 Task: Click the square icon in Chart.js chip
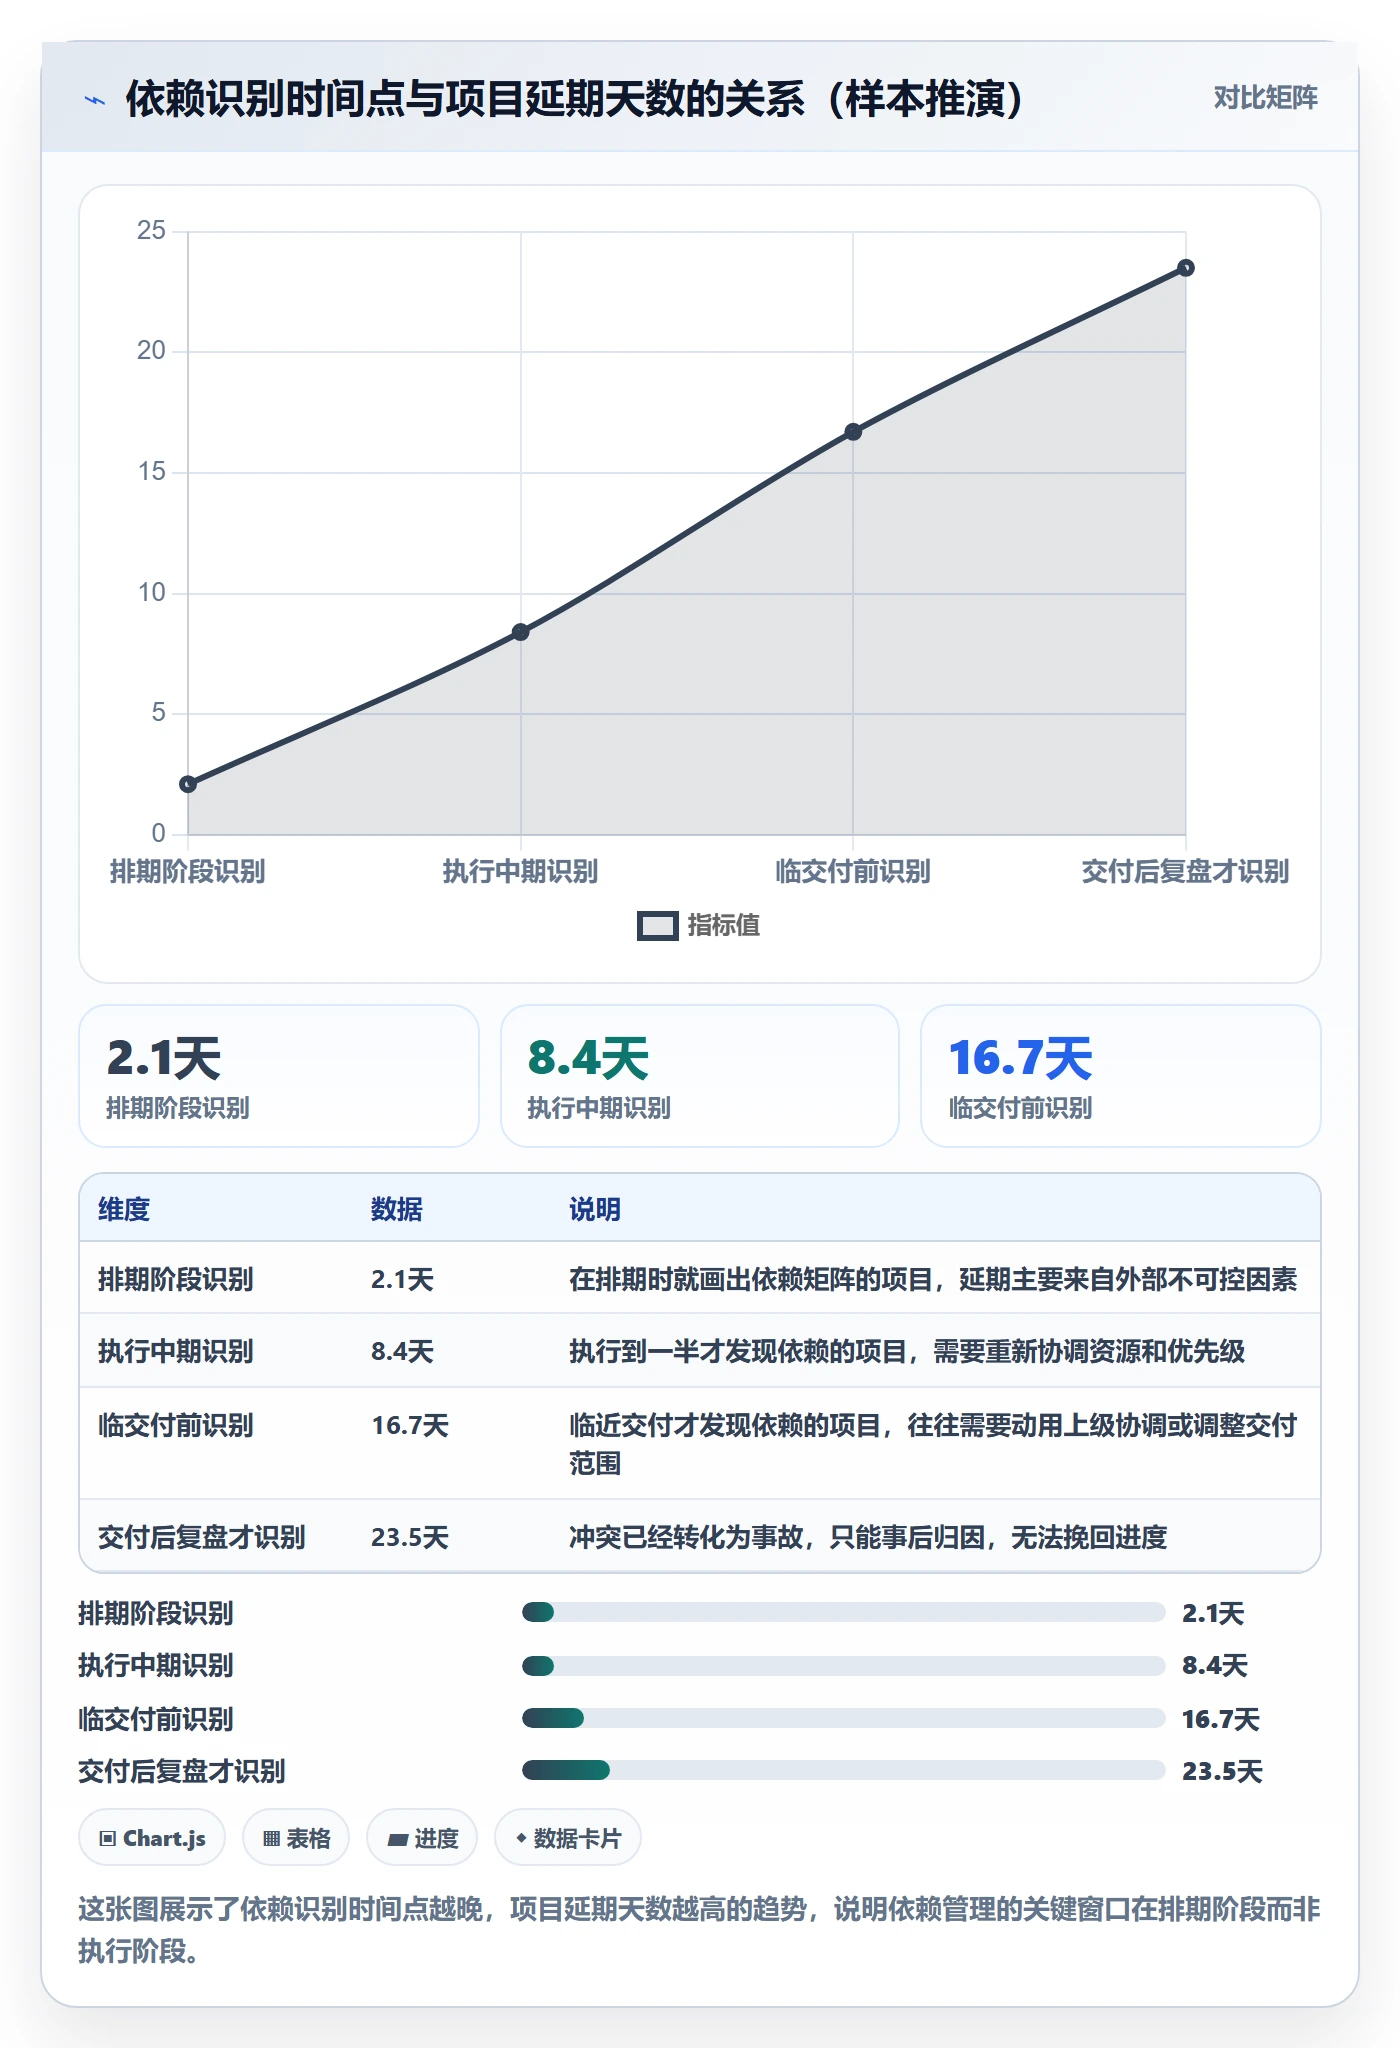click(x=108, y=1838)
